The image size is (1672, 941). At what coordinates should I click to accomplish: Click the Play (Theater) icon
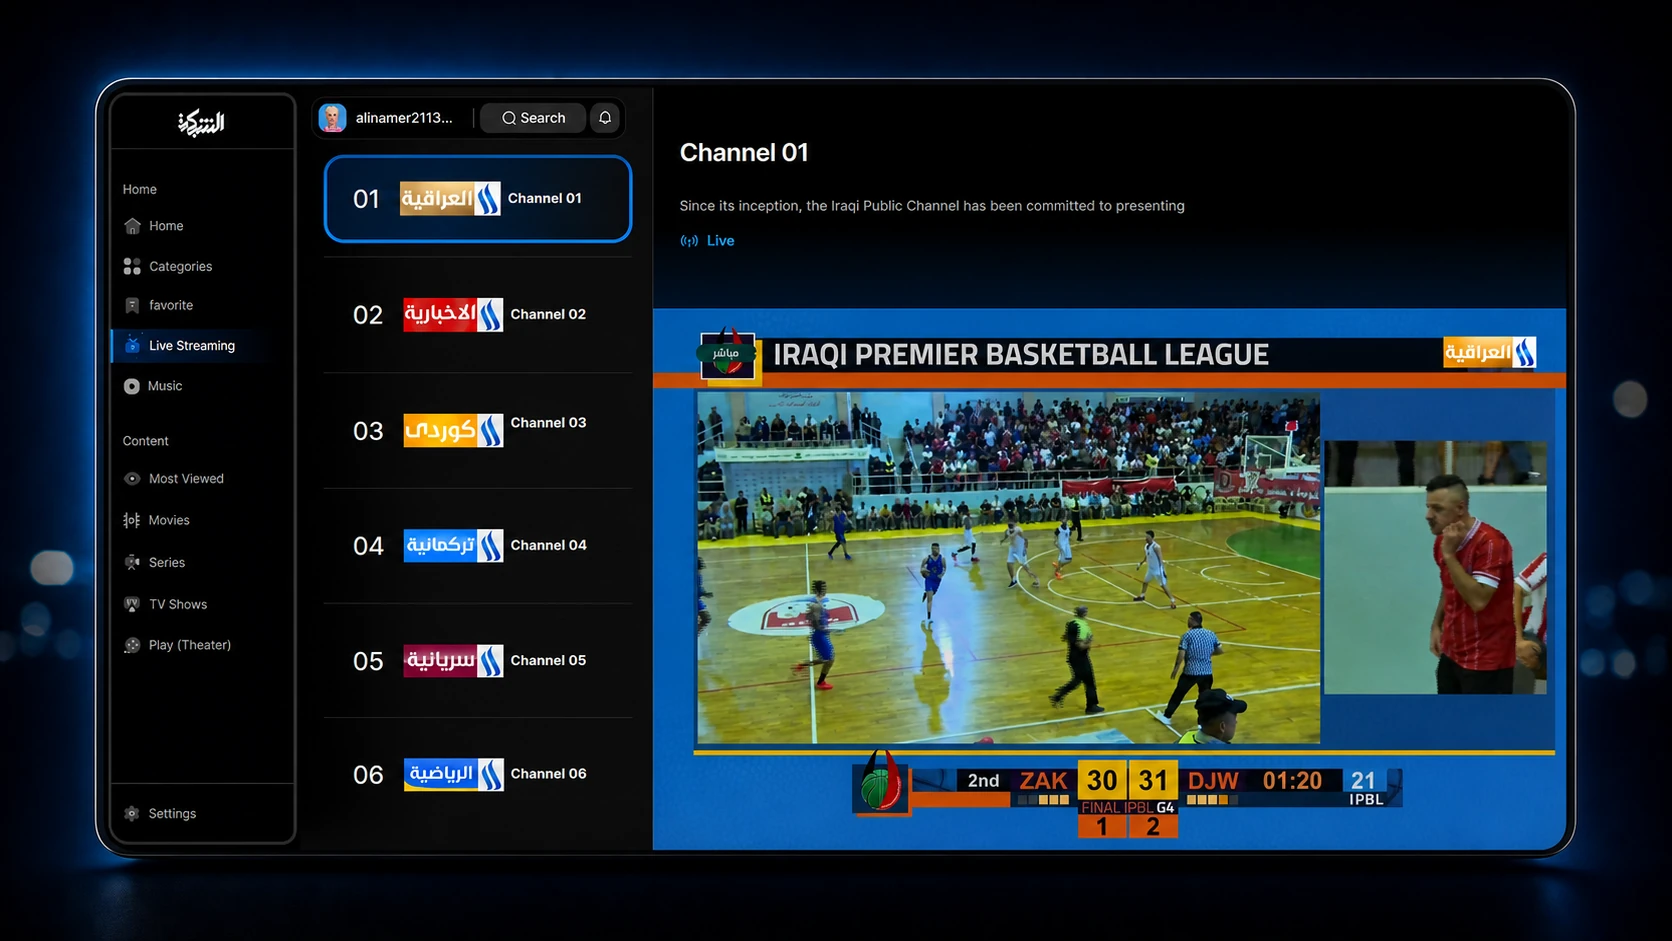pyautogui.click(x=132, y=645)
